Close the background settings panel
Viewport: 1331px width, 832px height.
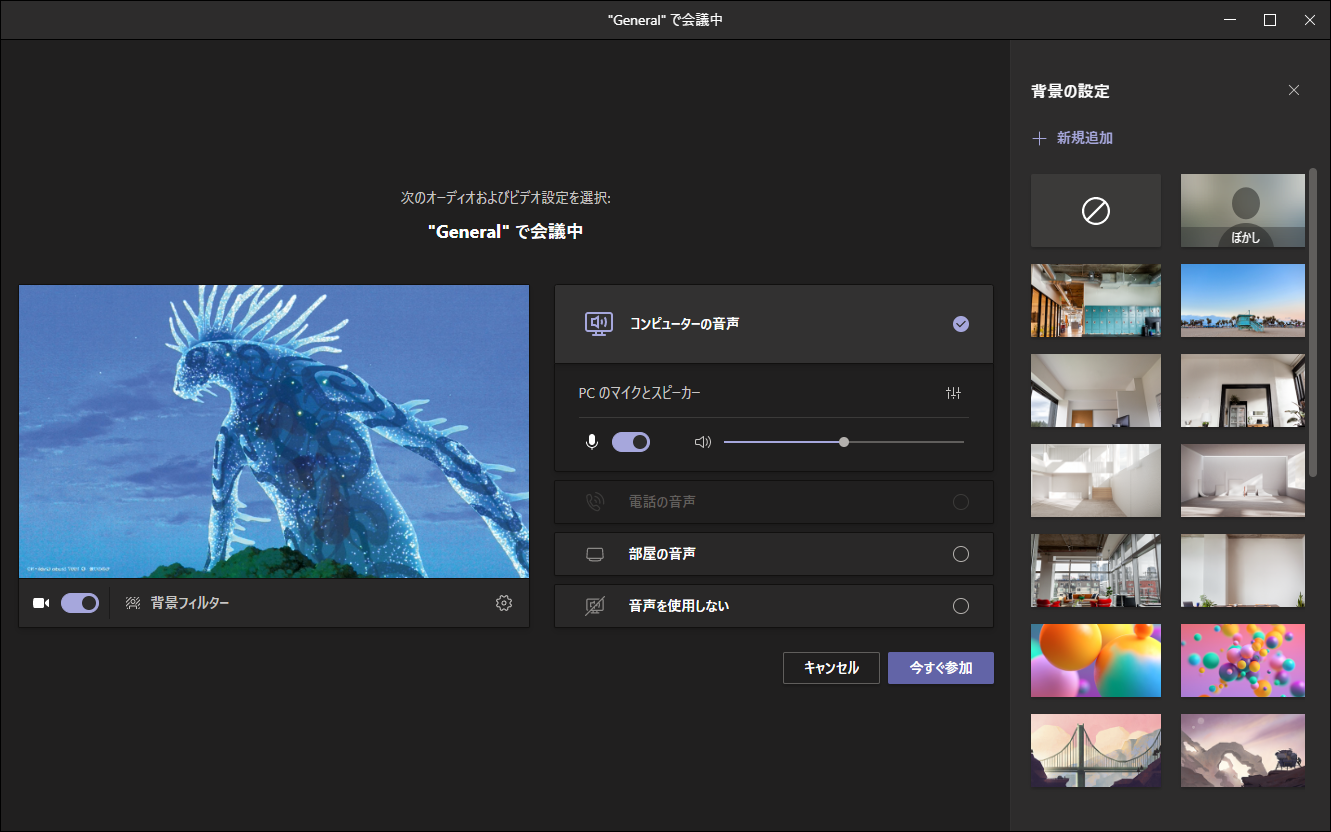click(1294, 90)
